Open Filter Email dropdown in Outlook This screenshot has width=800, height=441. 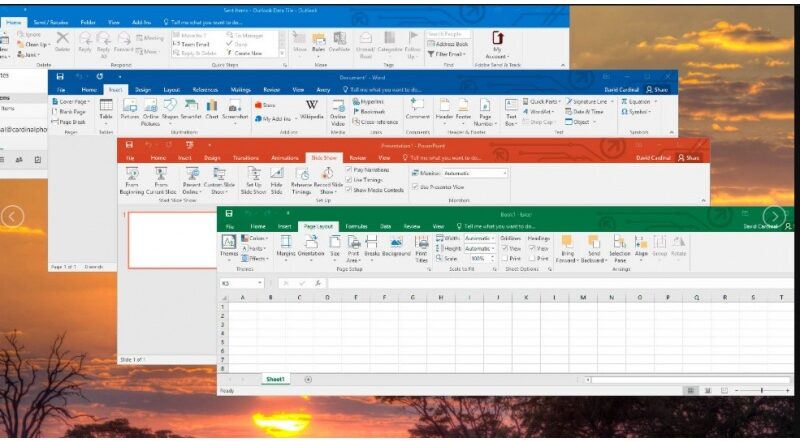click(446, 54)
